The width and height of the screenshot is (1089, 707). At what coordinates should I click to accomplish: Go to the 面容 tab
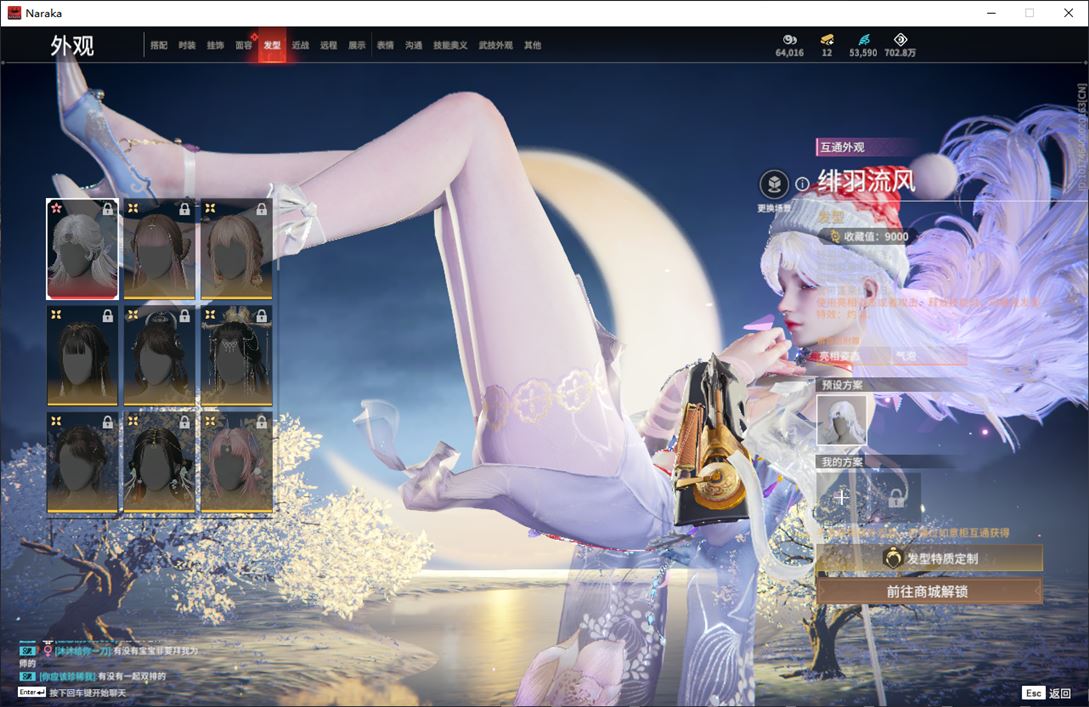coord(243,46)
